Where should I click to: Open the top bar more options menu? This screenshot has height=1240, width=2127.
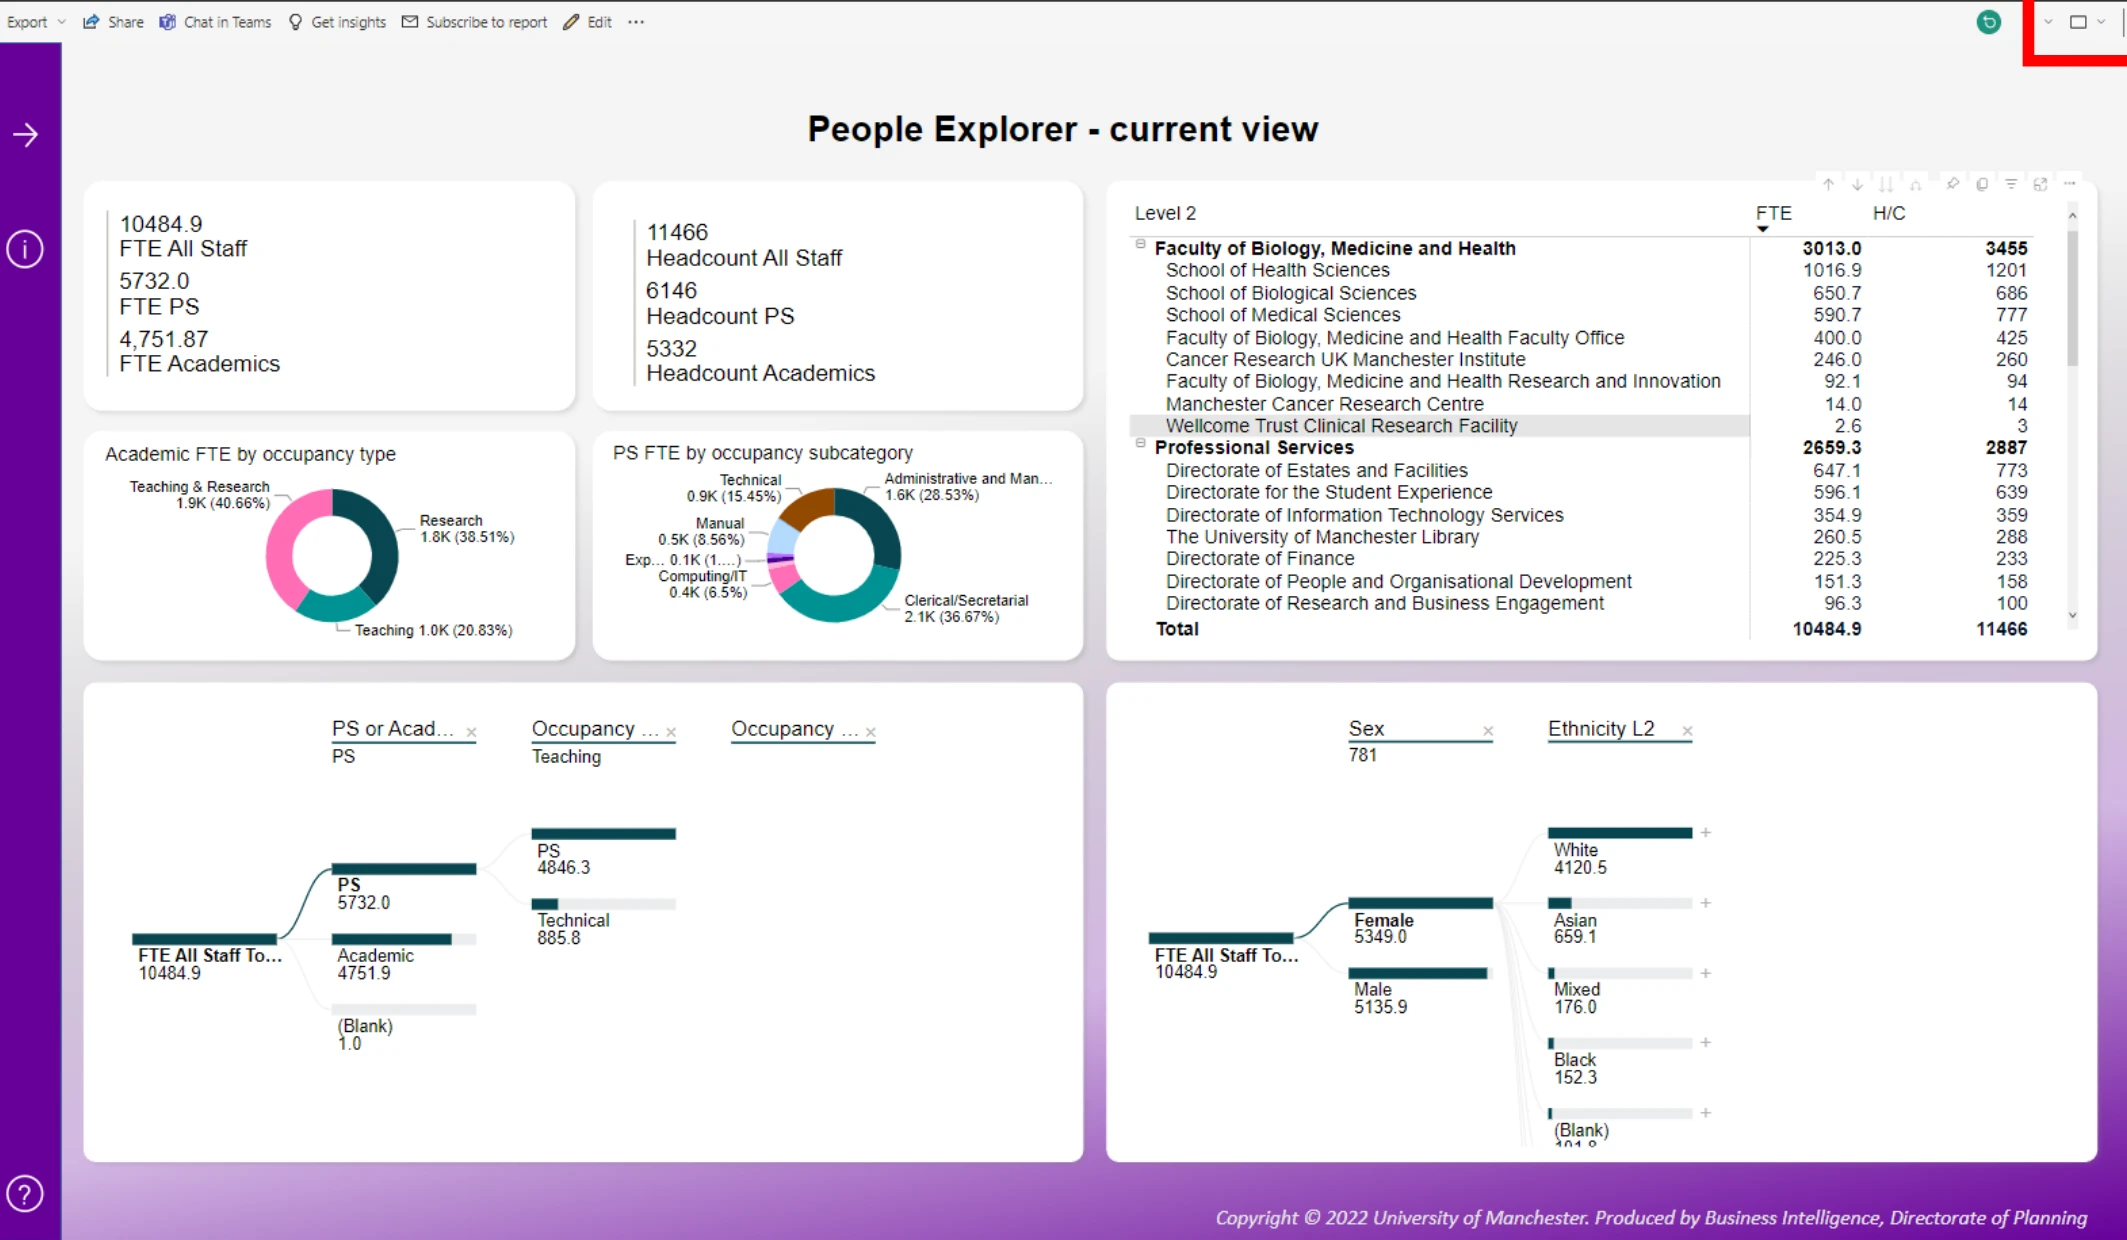(x=636, y=22)
